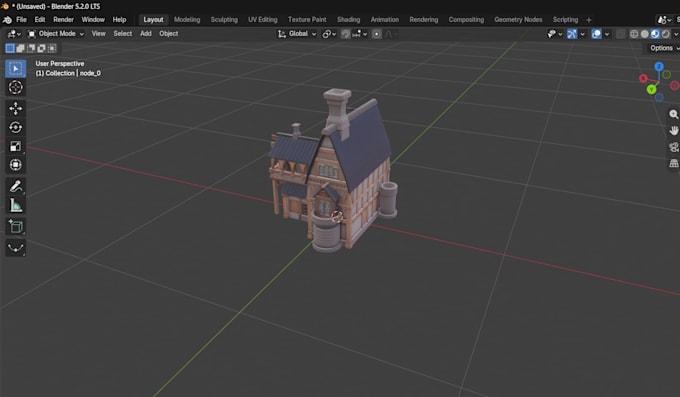680x397 pixels.
Task: Select the Select Box tool
Action: tap(16, 69)
